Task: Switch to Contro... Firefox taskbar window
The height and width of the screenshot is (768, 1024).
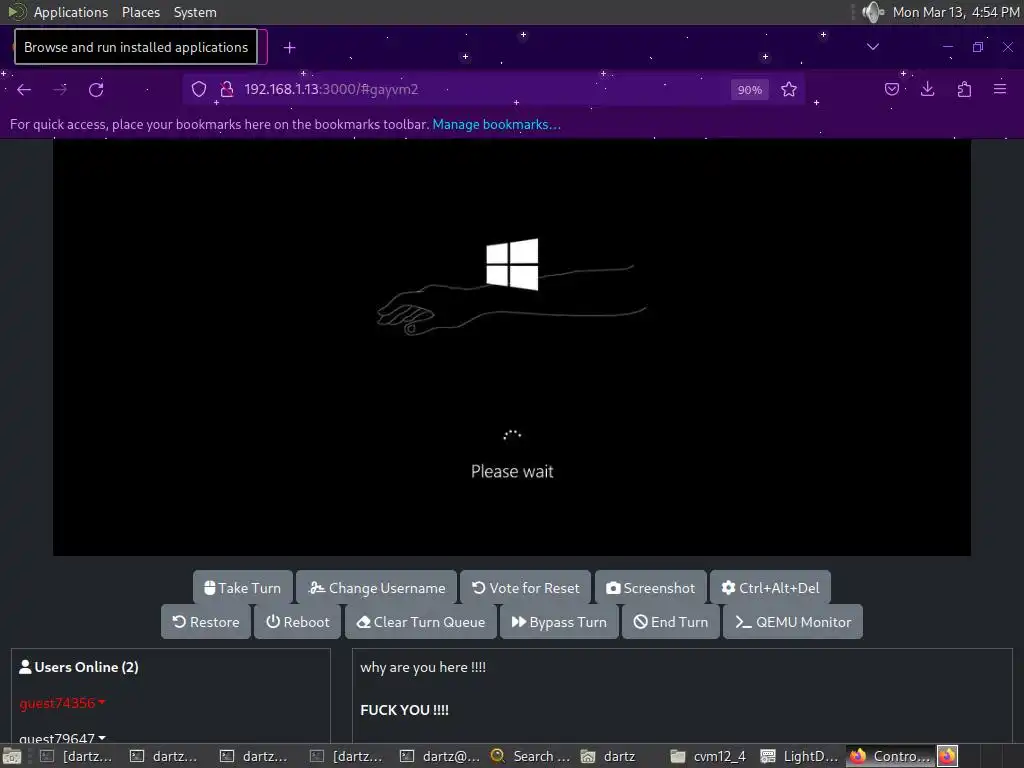Action: tap(891, 756)
